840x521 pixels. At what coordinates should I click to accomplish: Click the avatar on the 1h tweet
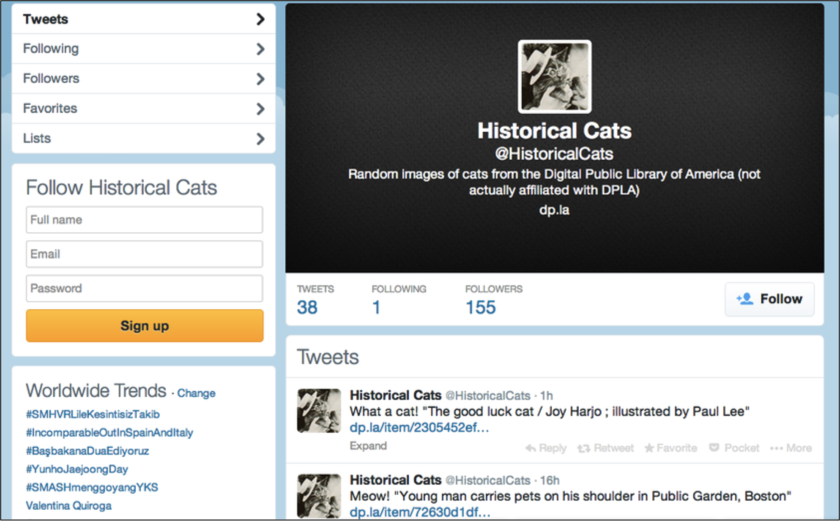pos(319,411)
